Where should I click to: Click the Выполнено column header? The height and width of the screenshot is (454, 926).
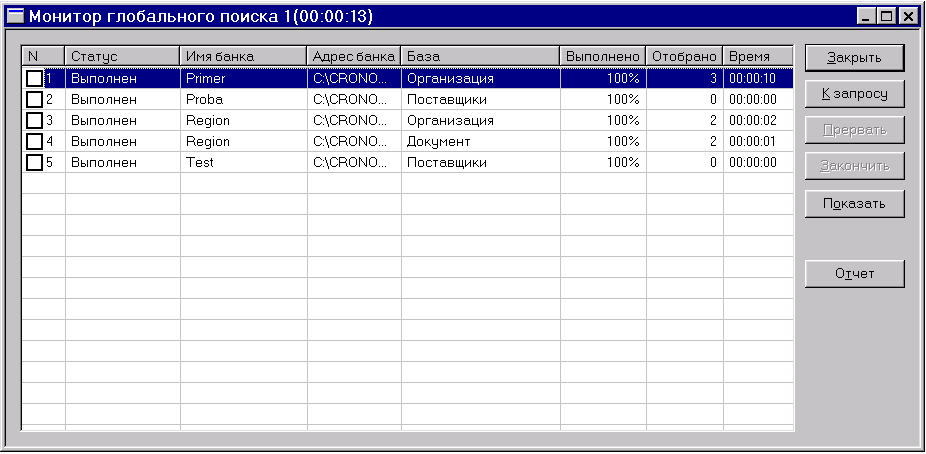[603, 57]
